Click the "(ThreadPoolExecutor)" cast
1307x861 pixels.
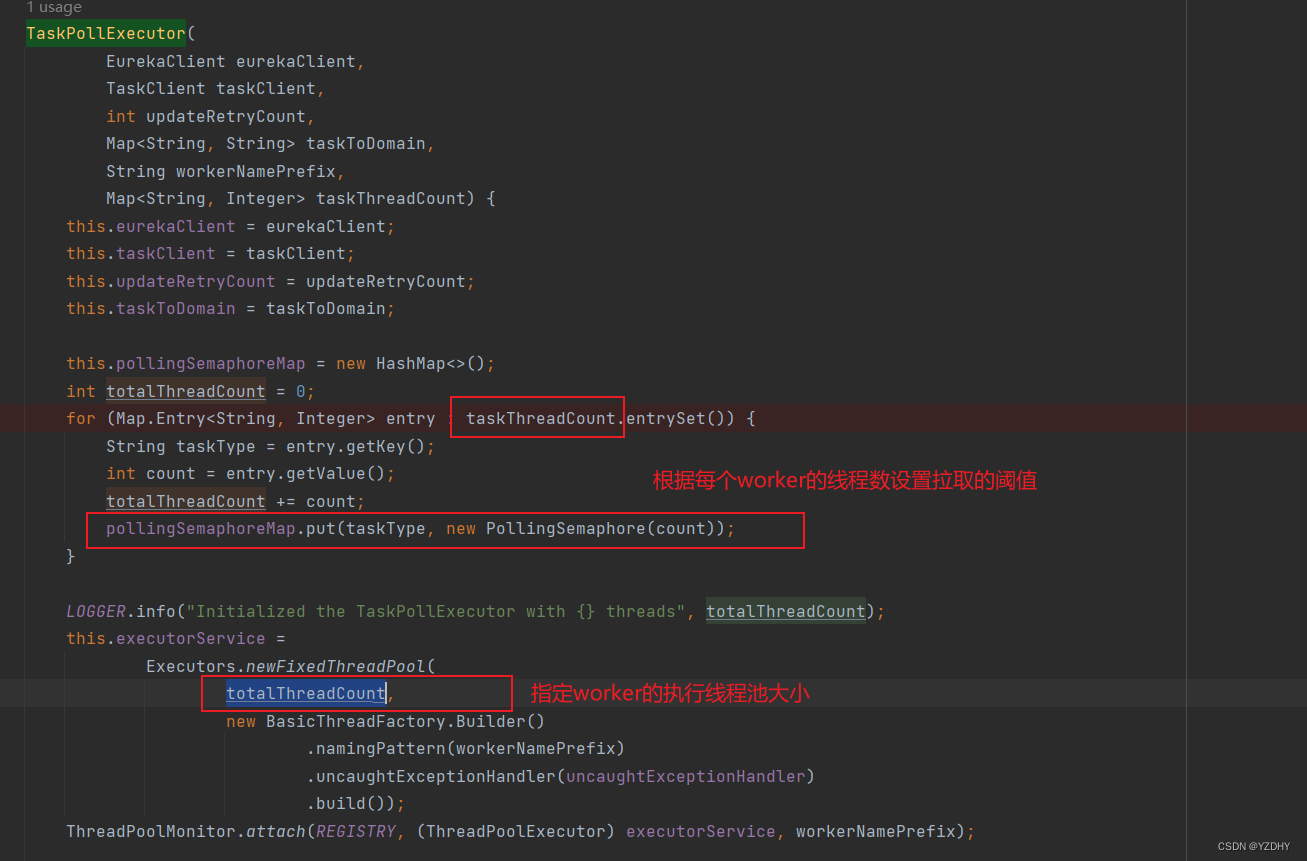click(x=515, y=831)
